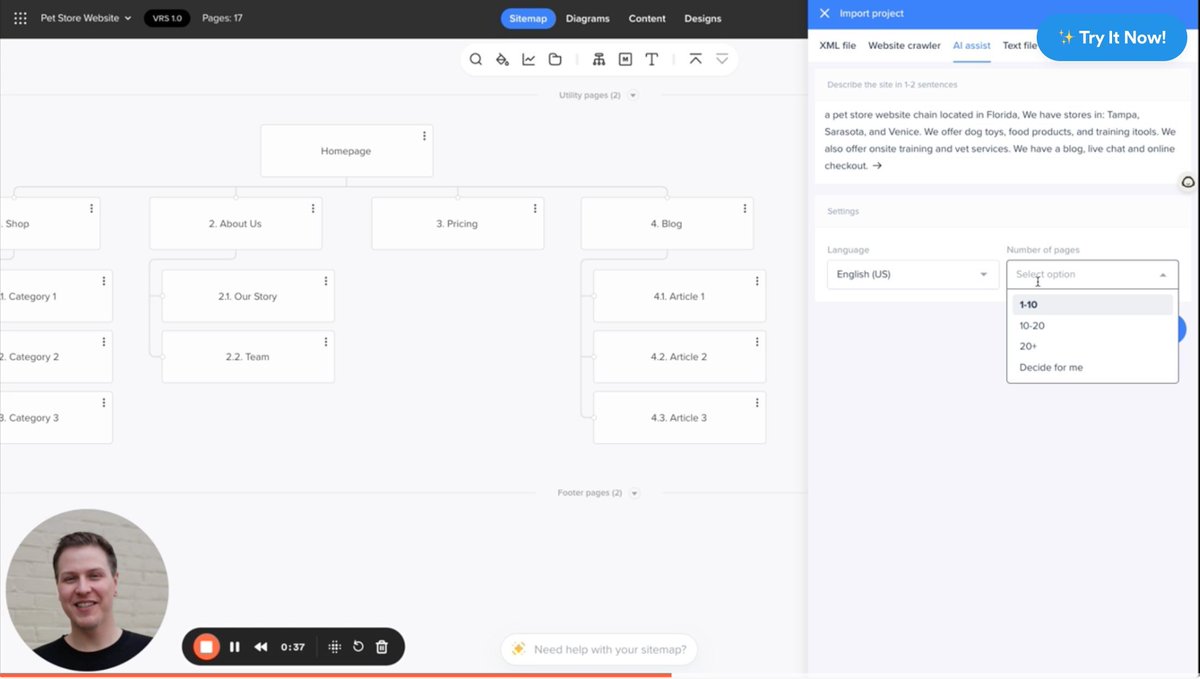Click the Need help with your sitemap field
The width and height of the screenshot is (1200, 679).
pyautogui.click(x=599, y=649)
